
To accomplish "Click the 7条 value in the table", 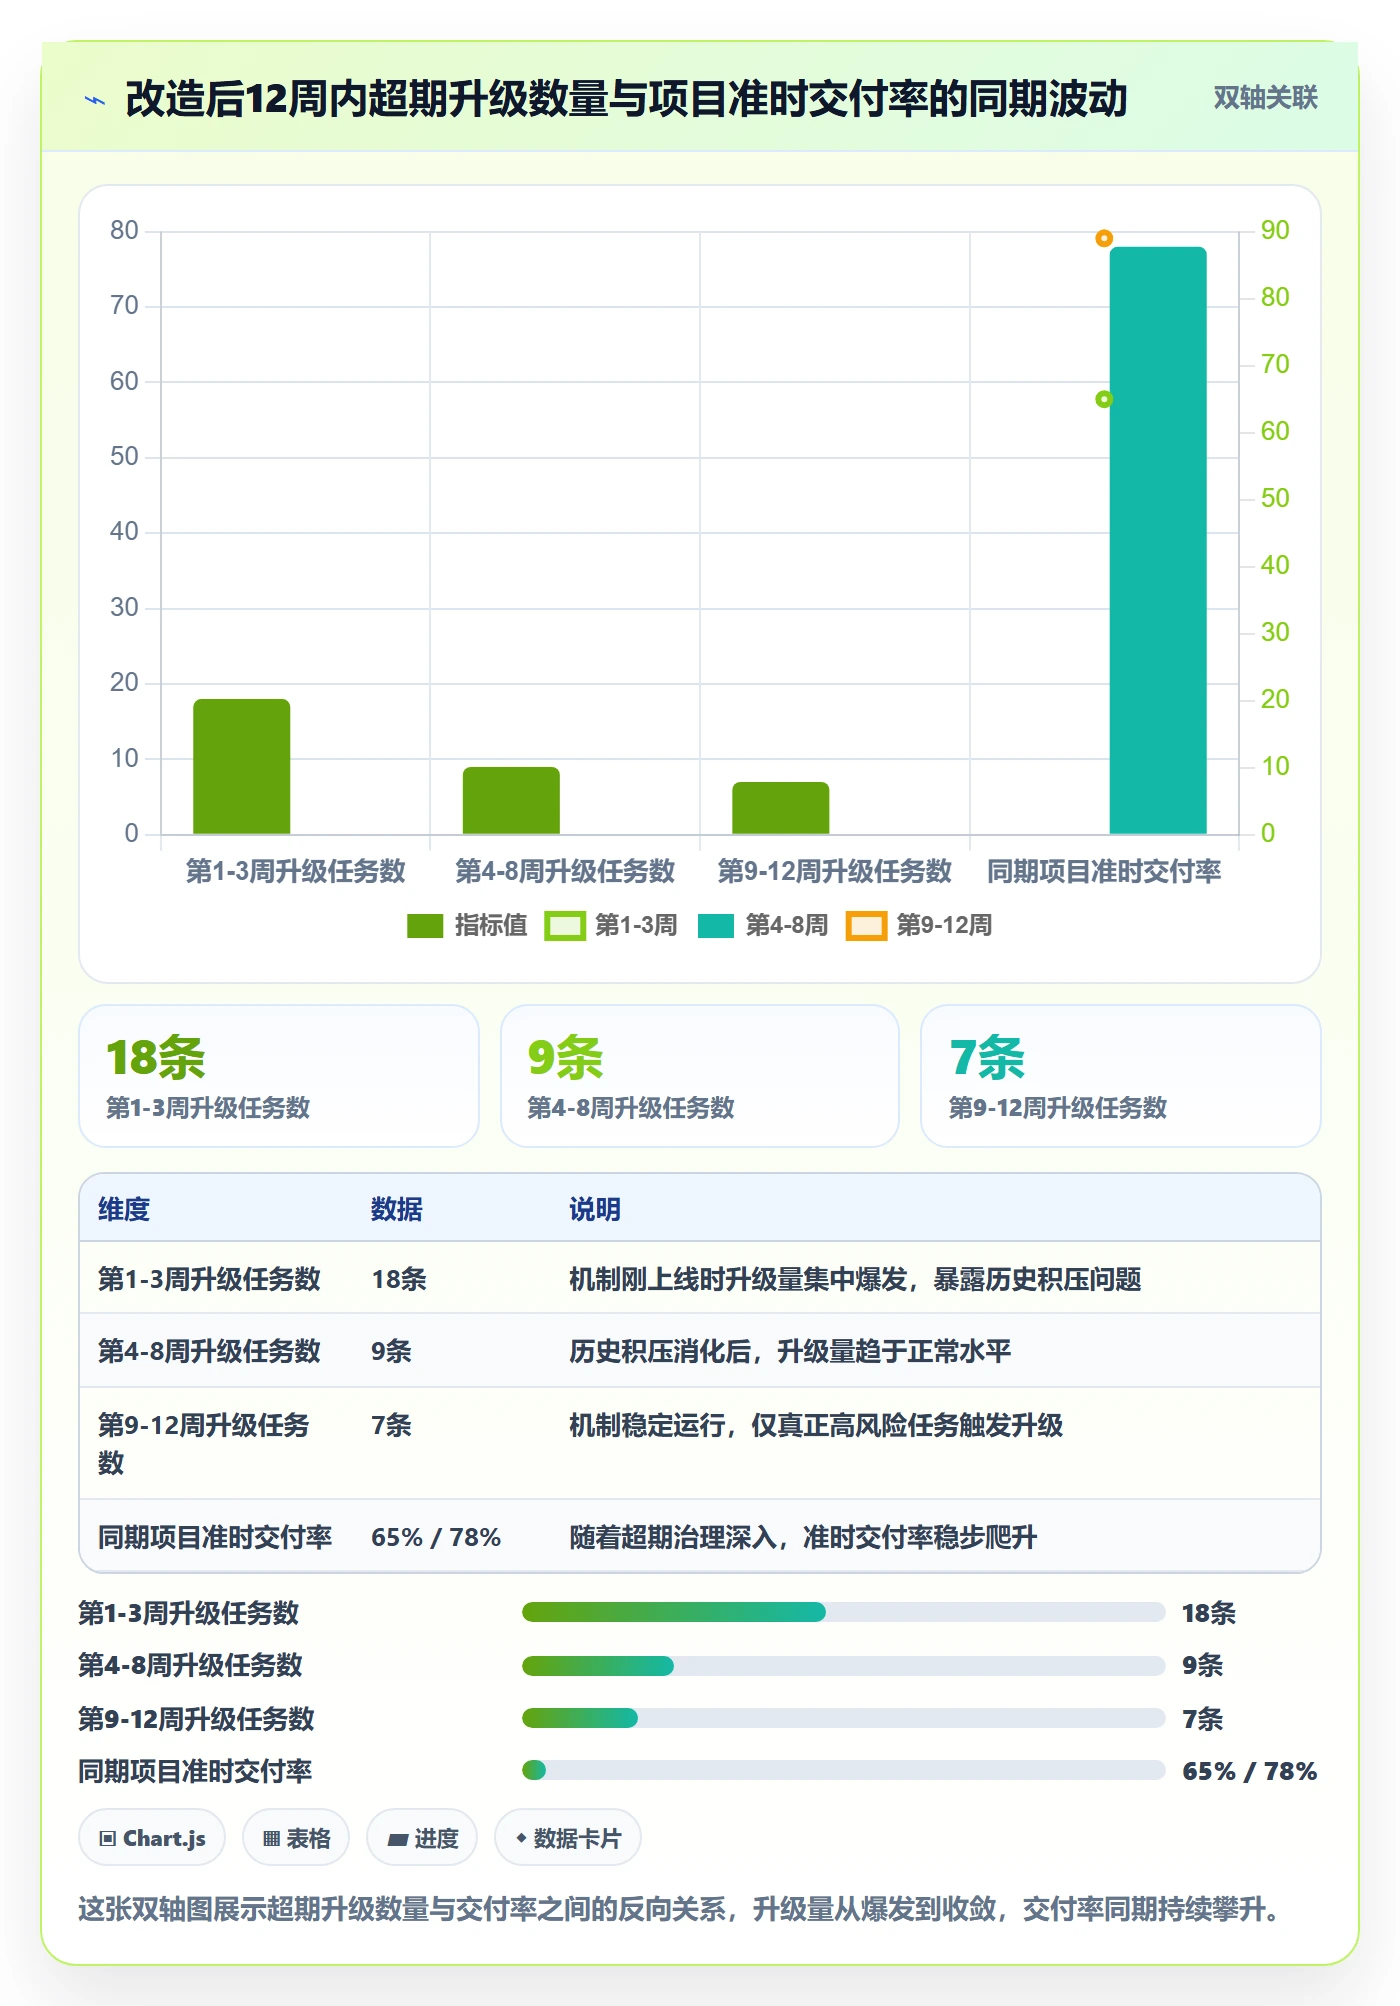I will pyautogui.click(x=391, y=1426).
